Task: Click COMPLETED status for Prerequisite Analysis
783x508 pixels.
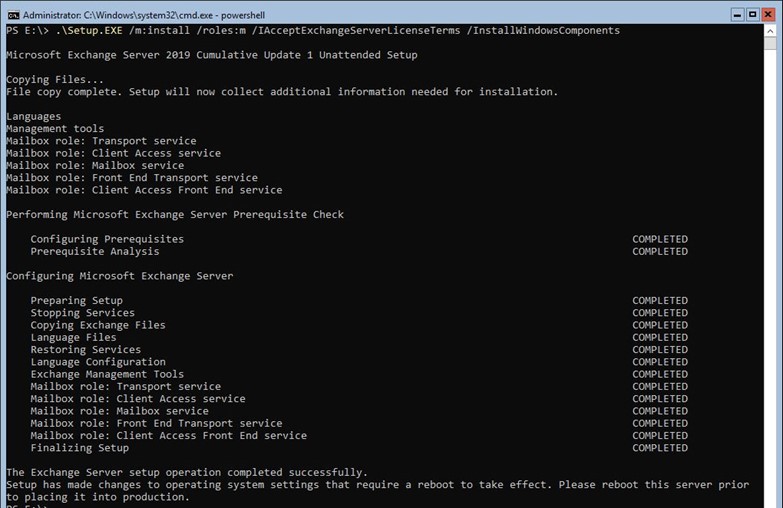Action: tap(660, 252)
